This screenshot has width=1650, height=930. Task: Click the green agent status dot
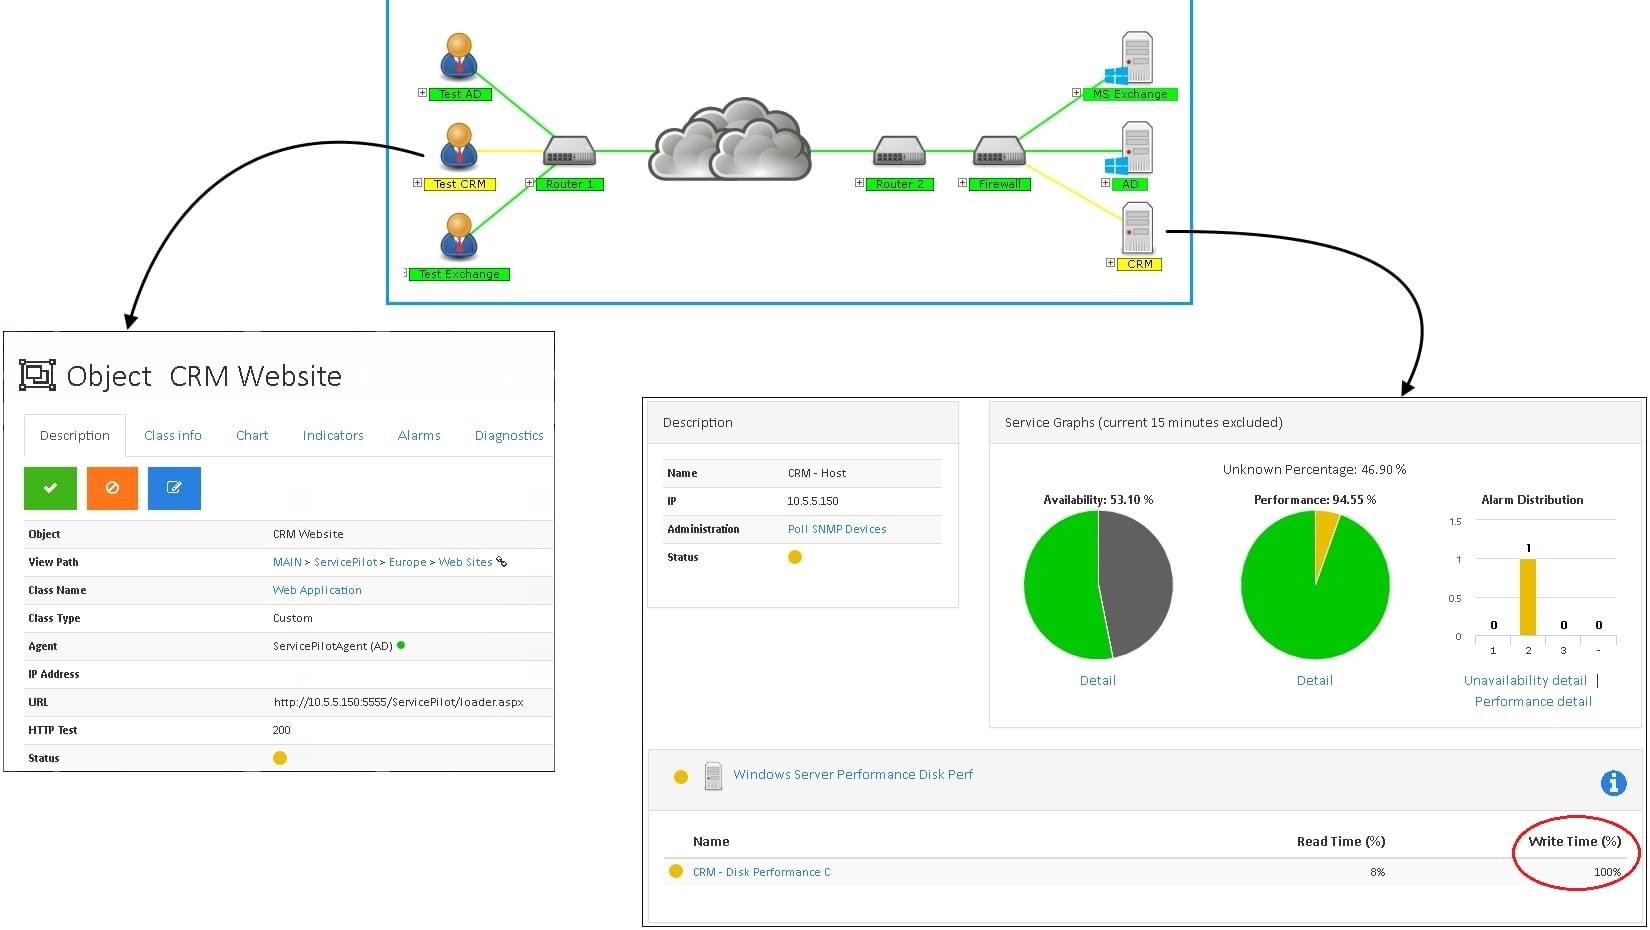(x=401, y=645)
